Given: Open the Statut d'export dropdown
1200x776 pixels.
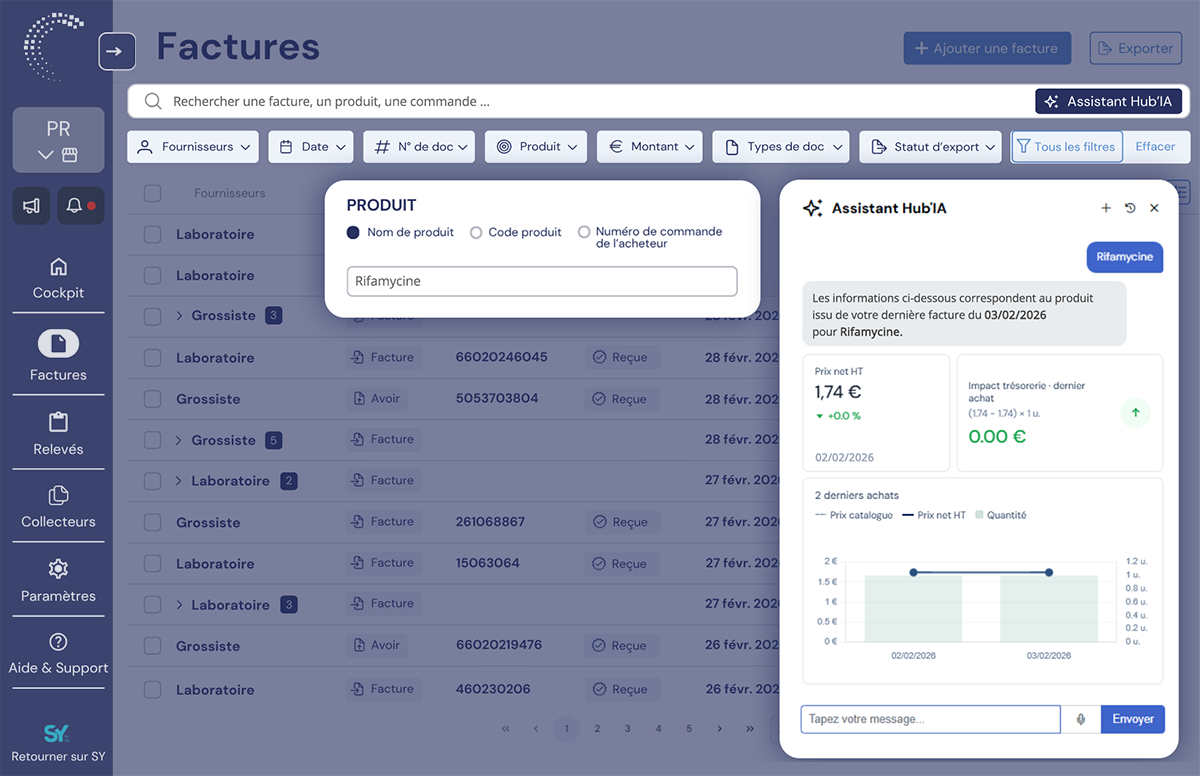Looking at the screenshot, I should coord(930,147).
